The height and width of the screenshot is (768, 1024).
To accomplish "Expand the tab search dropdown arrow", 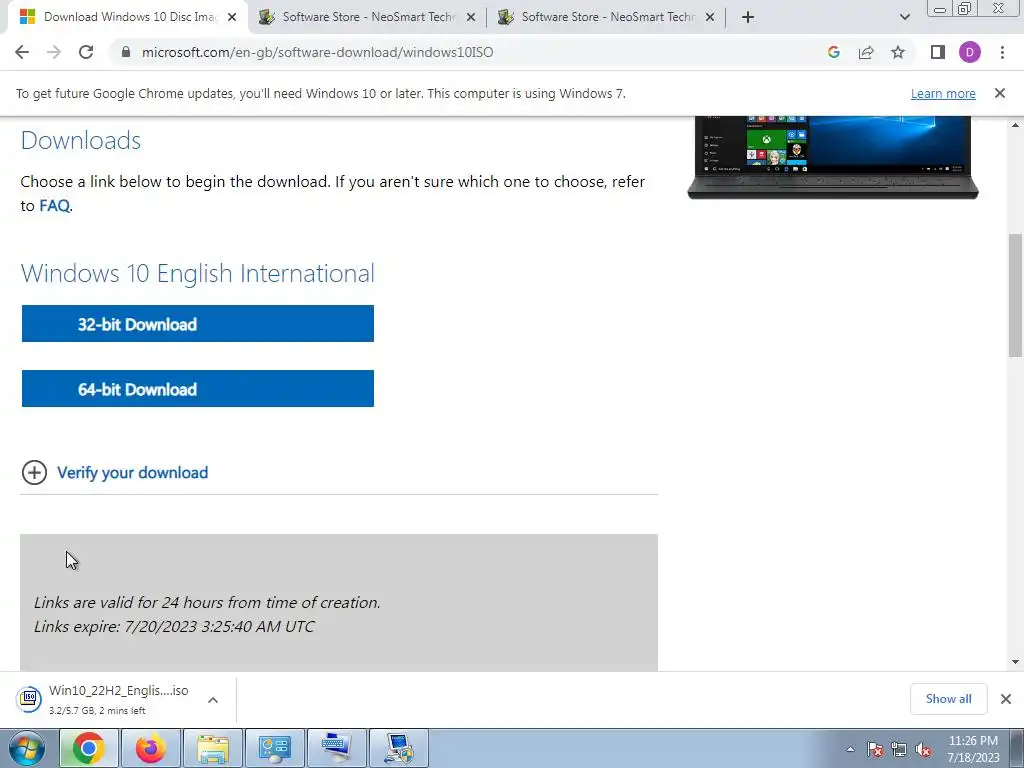I will [904, 17].
